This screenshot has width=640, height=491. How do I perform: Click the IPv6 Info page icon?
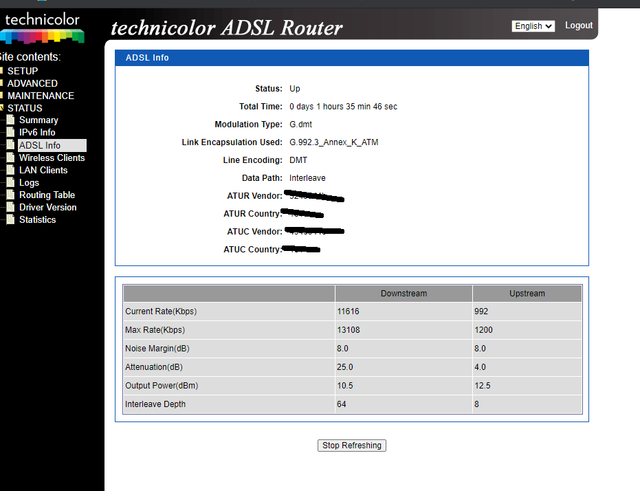tap(11, 132)
